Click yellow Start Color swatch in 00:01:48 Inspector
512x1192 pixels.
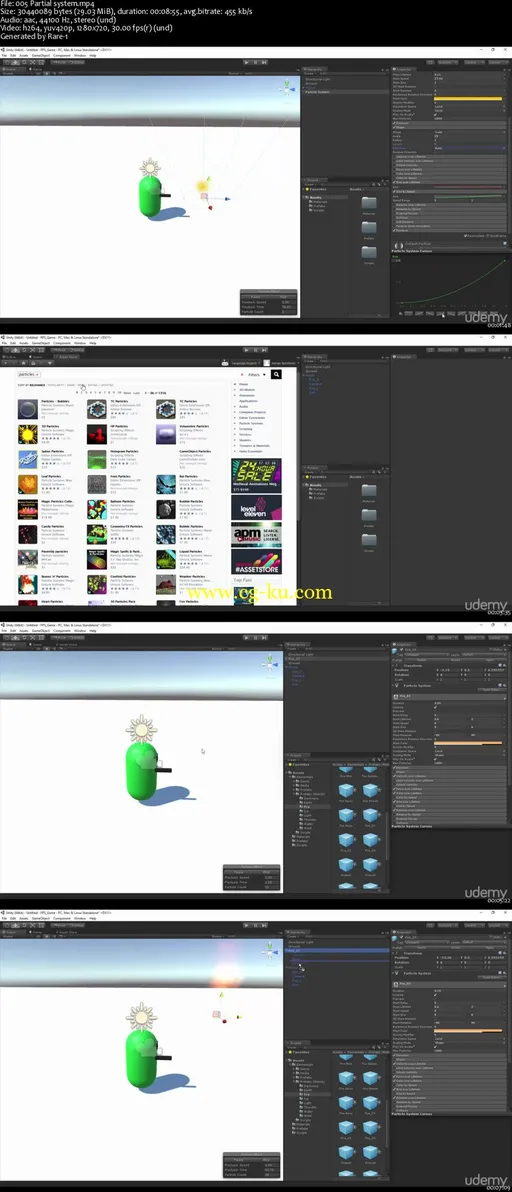[468, 98]
